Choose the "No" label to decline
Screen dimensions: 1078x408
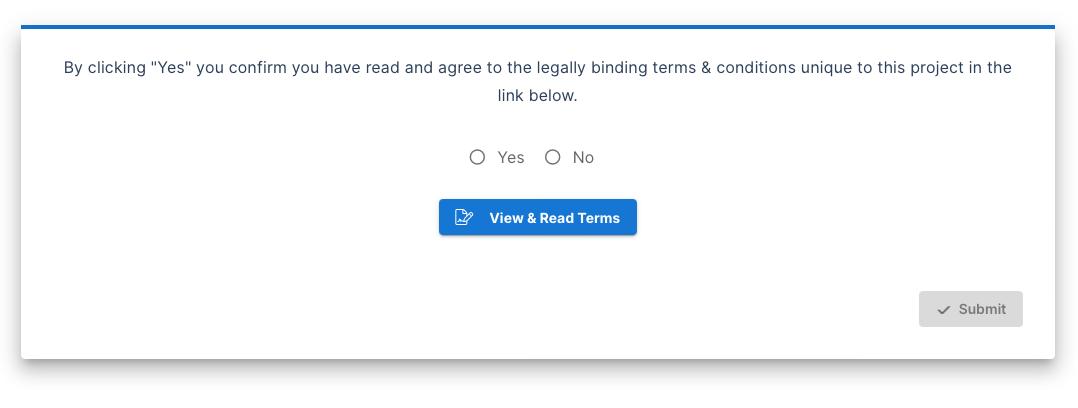point(583,158)
